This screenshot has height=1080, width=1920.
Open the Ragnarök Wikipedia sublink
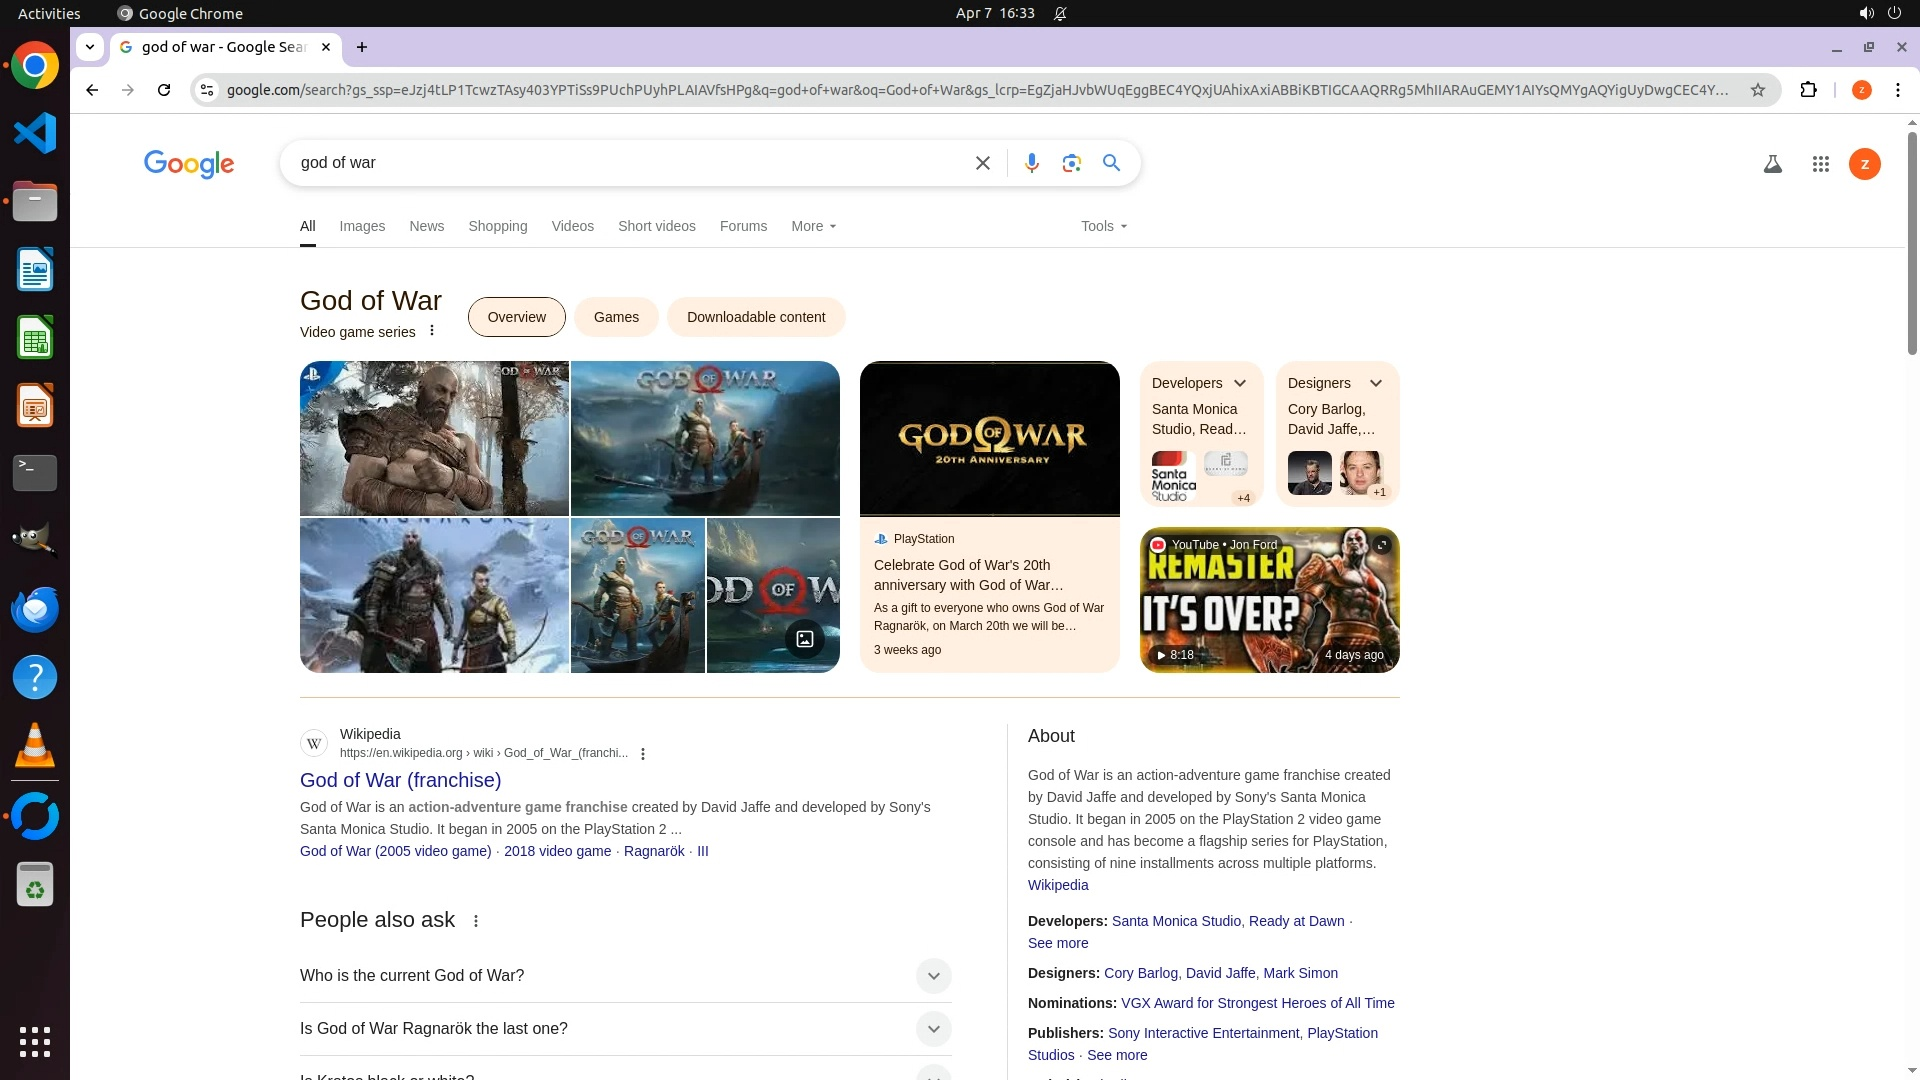pos(654,851)
